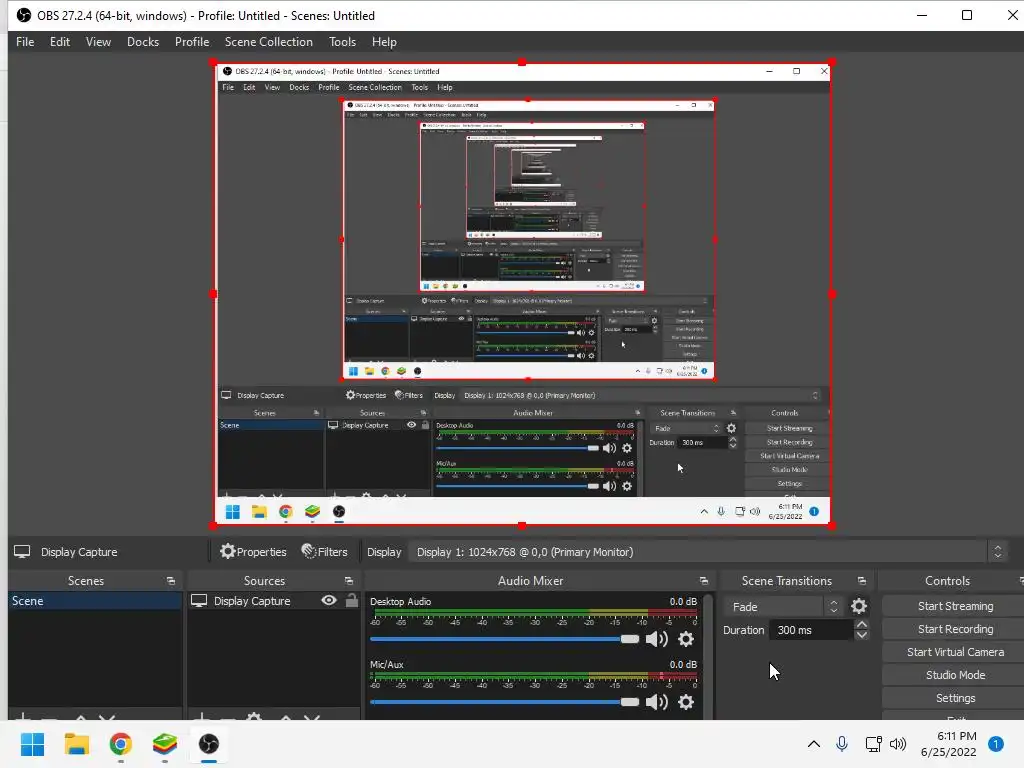Open the Edit menu

59,42
